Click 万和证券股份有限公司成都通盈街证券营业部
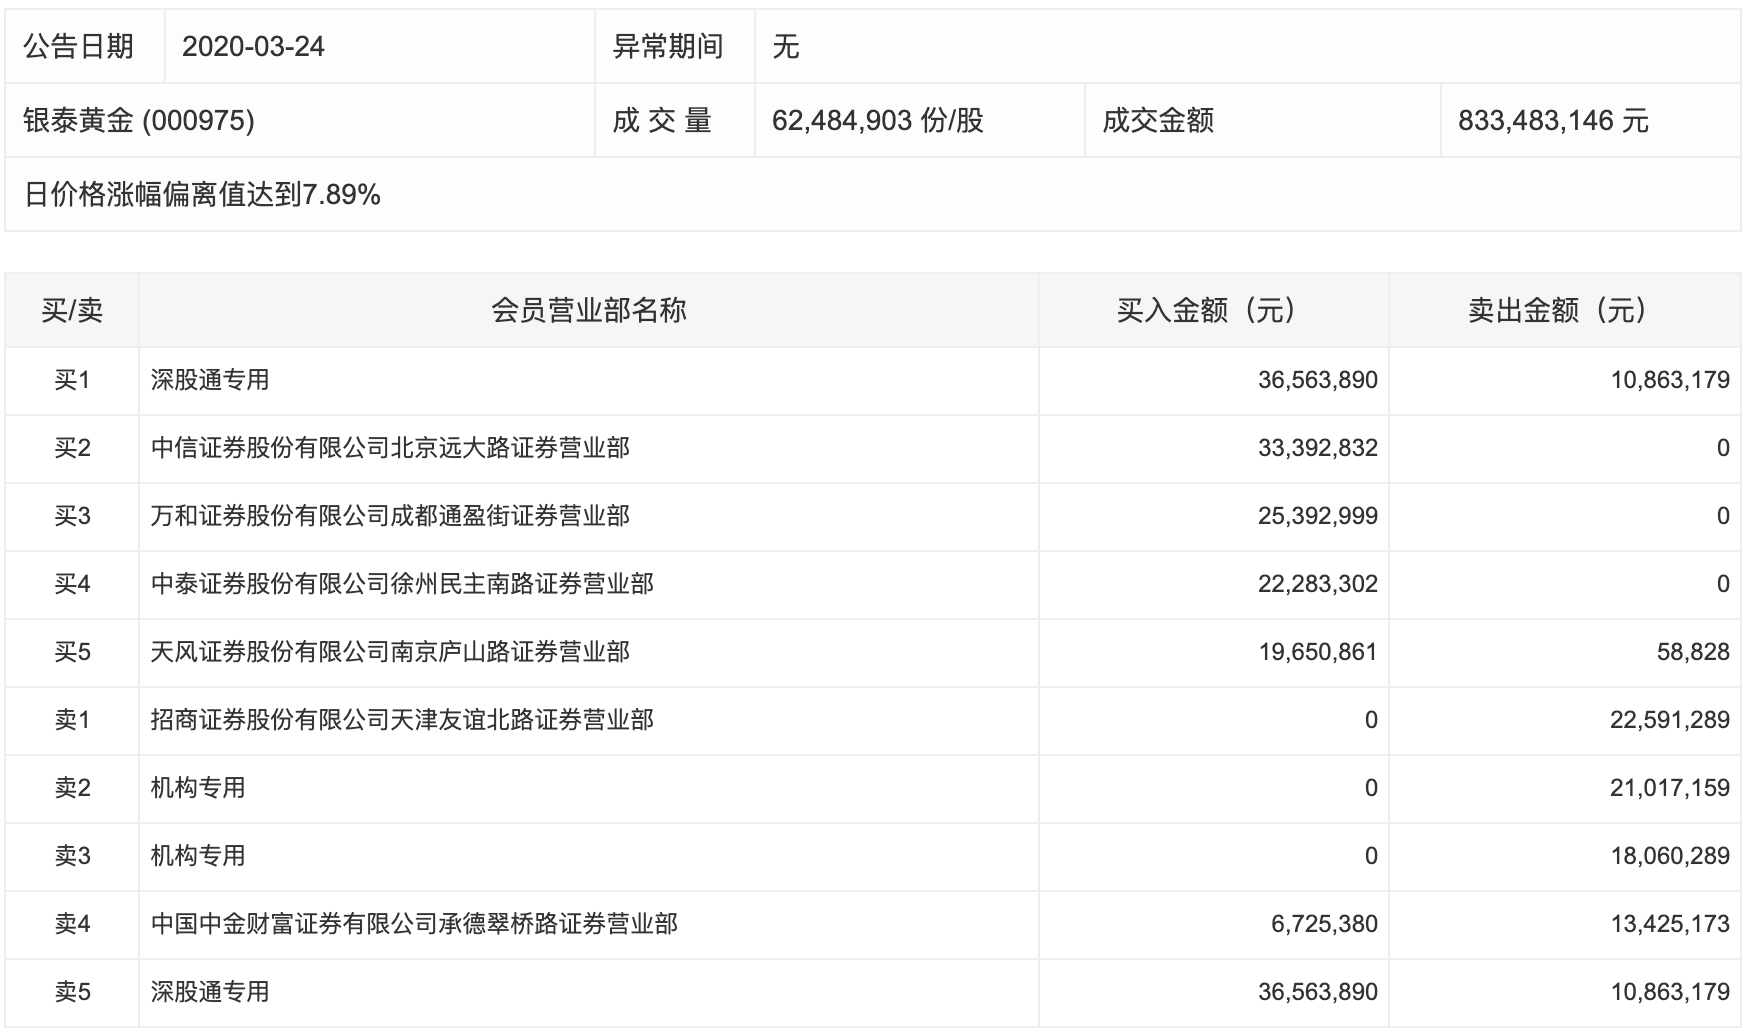 [x=390, y=516]
